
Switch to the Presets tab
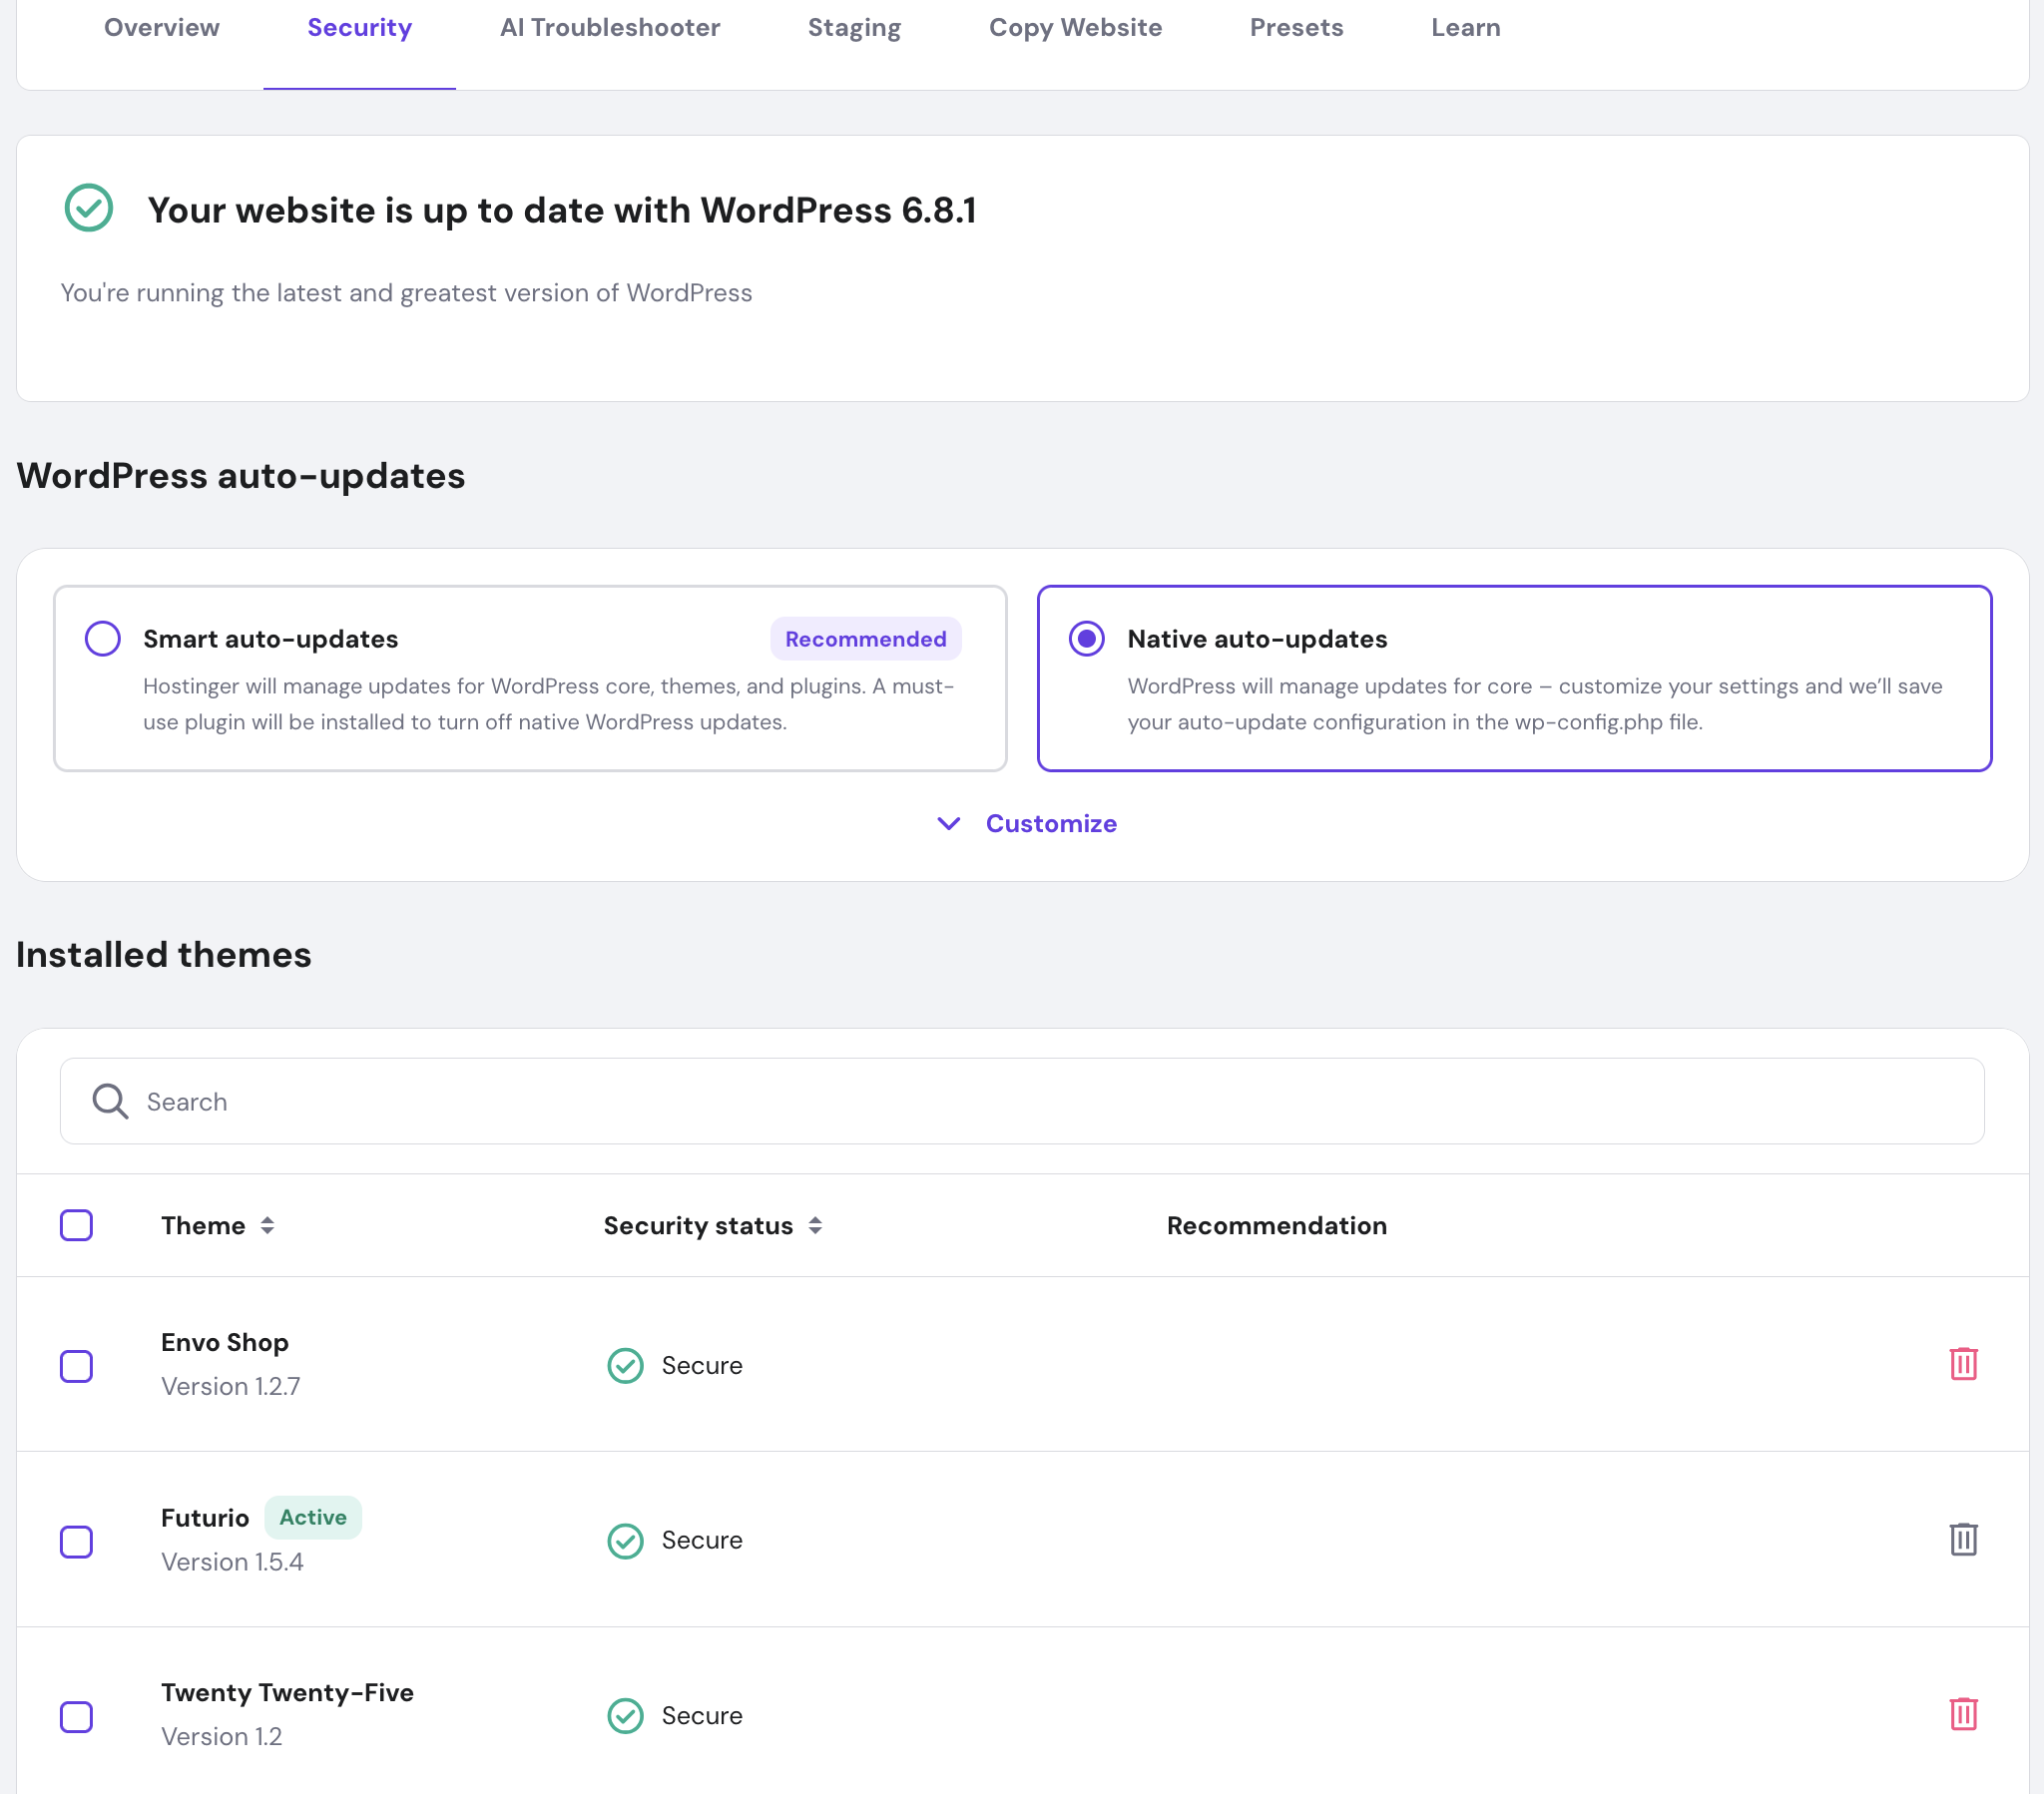(x=1296, y=27)
